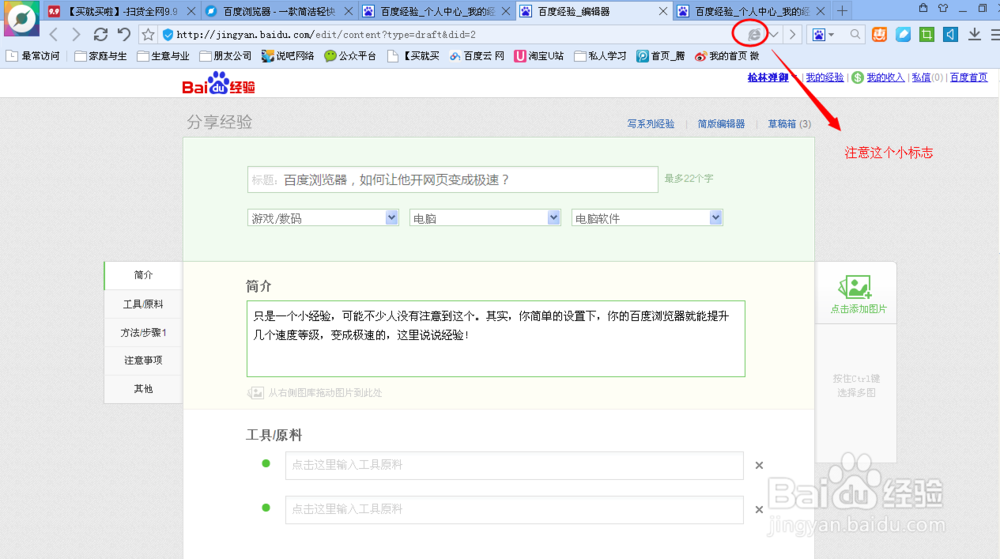Click into the 简介 text area
The image size is (1000, 559).
pyautogui.click(x=496, y=338)
